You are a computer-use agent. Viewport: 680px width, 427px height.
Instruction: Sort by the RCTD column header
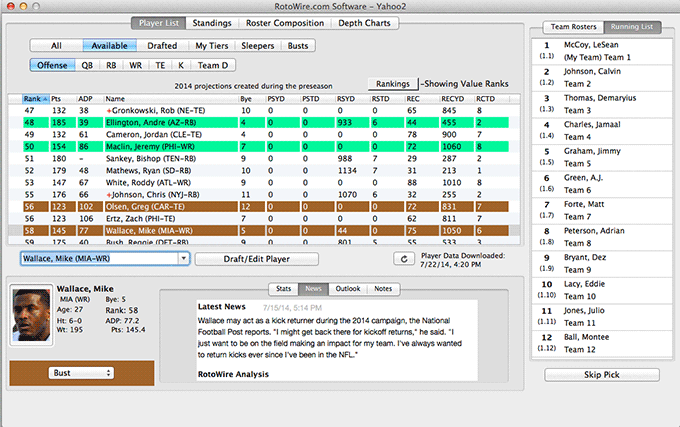(491, 99)
